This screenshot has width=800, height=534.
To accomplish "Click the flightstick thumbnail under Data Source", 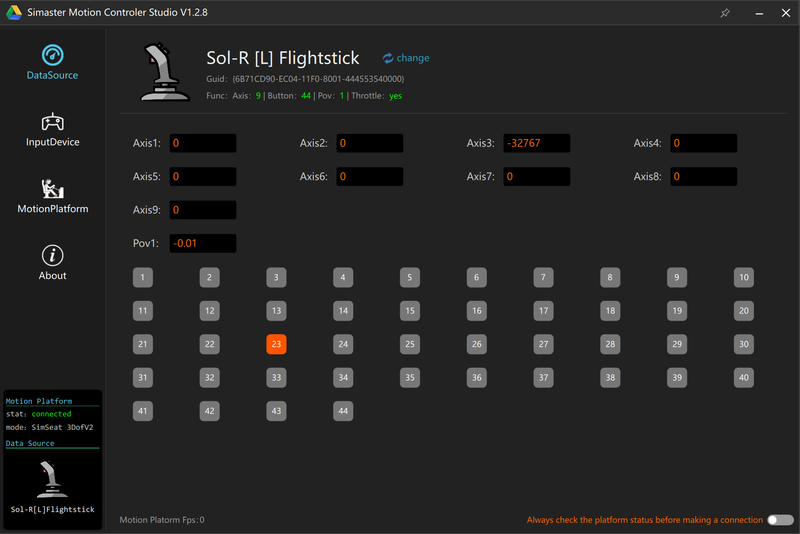I will pos(52,479).
